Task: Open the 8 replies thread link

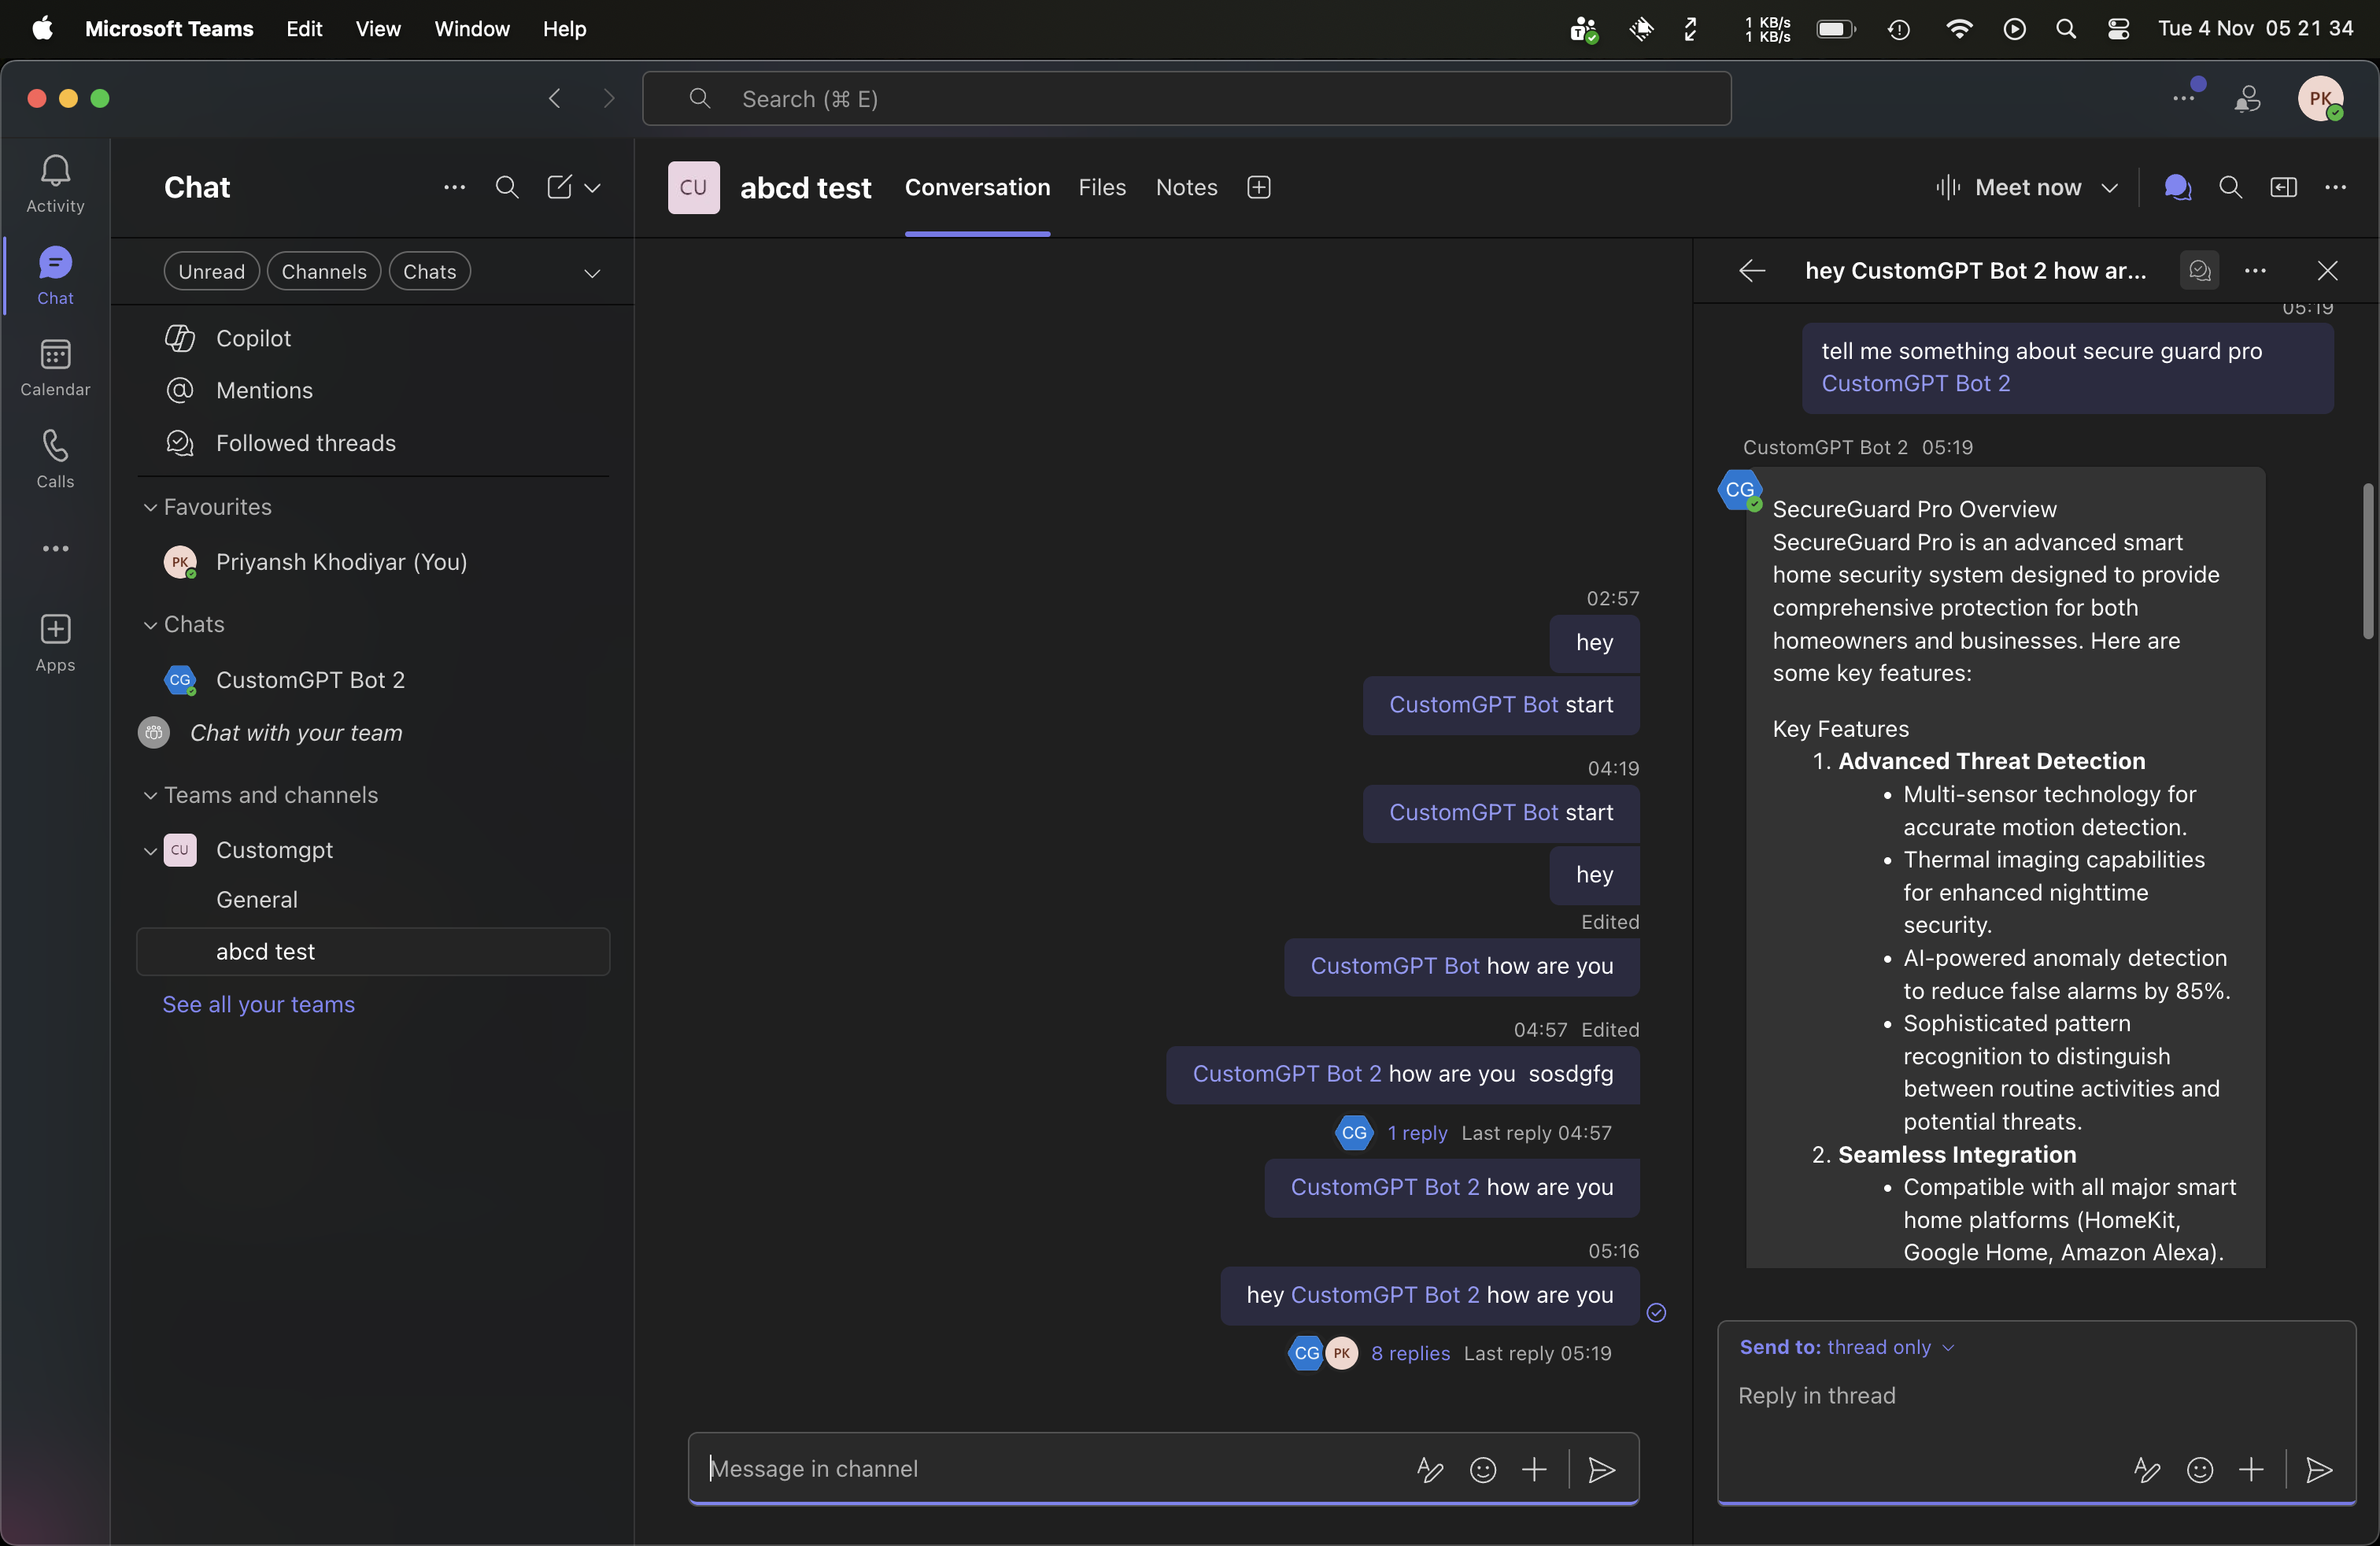Action: coord(1410,1353)
